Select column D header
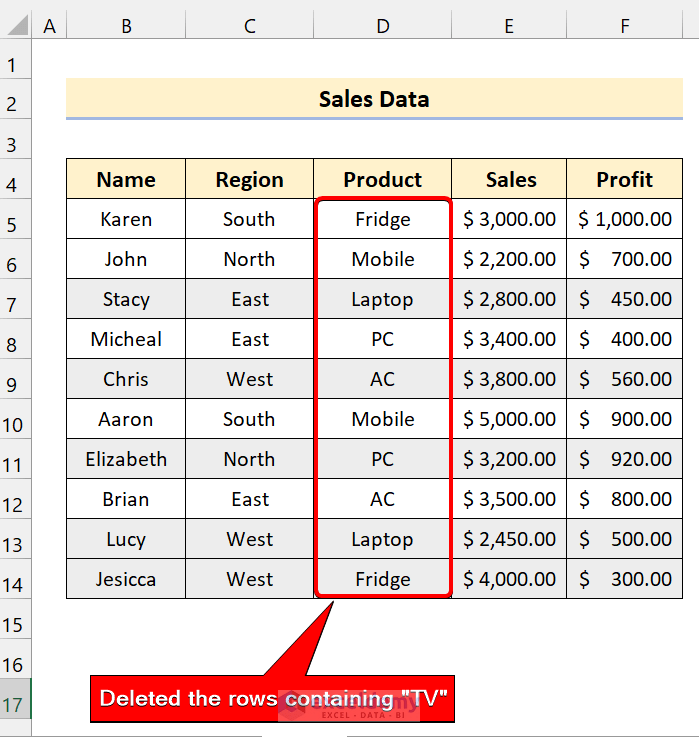This screenshot has height=737, width=699. [x=383, y=26]
